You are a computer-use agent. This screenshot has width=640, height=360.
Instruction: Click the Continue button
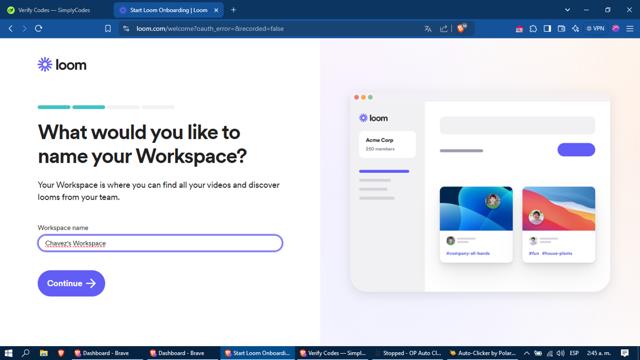point(71,283)
